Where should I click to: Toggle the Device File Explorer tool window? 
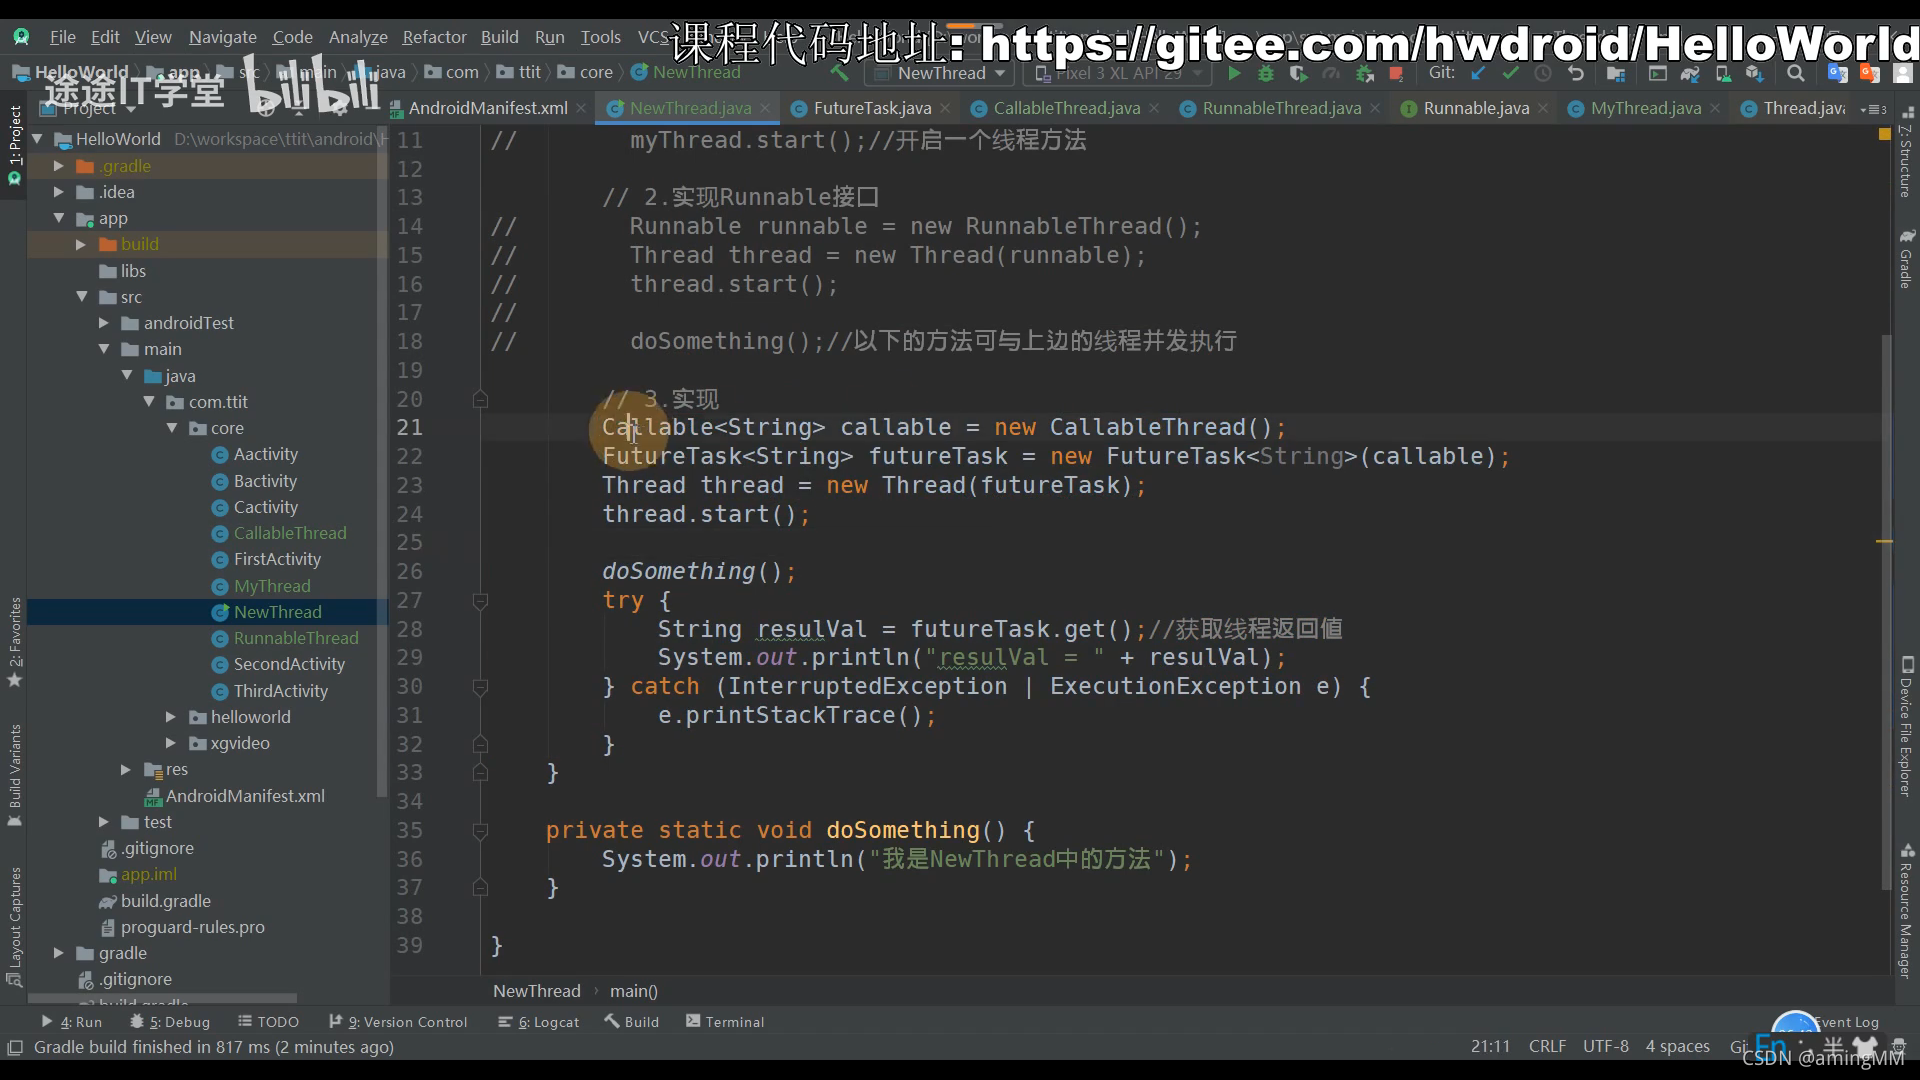point(1906,727)
